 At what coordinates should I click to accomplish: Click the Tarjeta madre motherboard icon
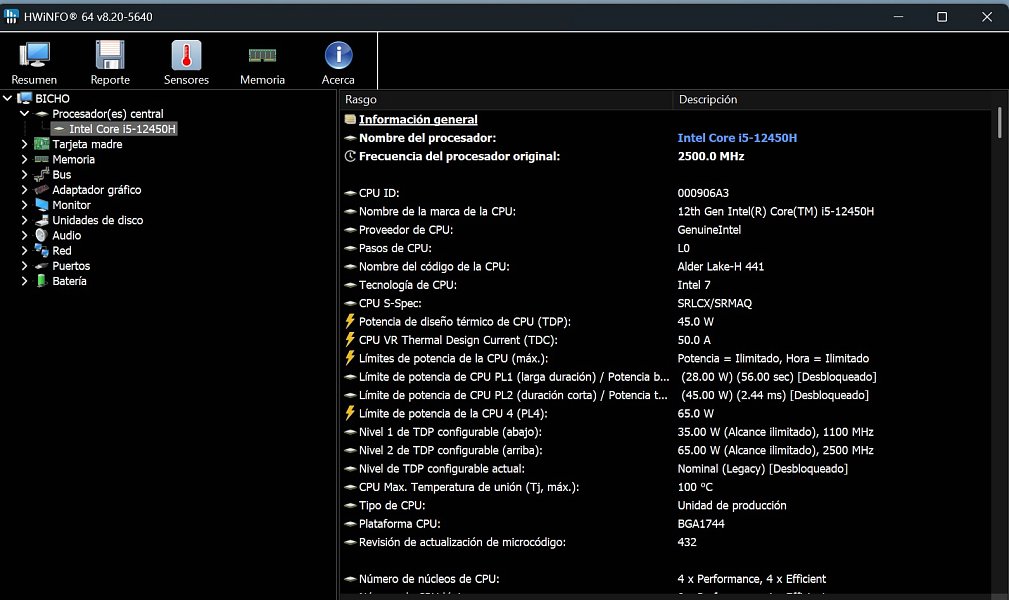[41, 144]
